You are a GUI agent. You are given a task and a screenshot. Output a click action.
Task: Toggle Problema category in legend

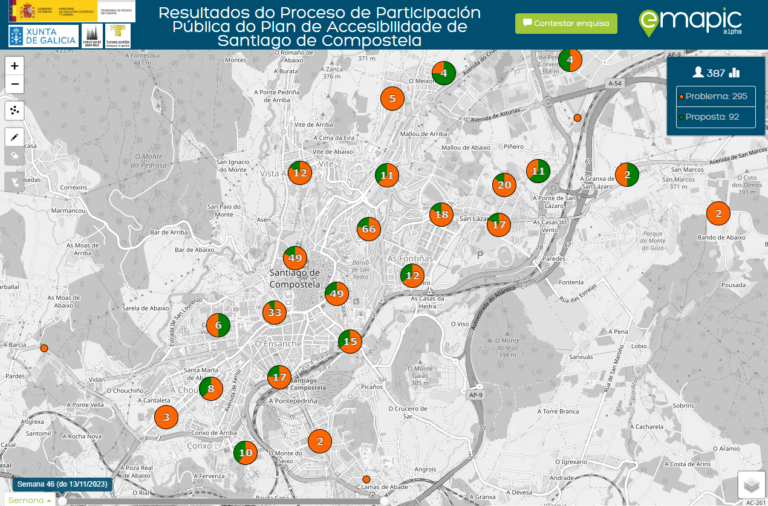714,96
